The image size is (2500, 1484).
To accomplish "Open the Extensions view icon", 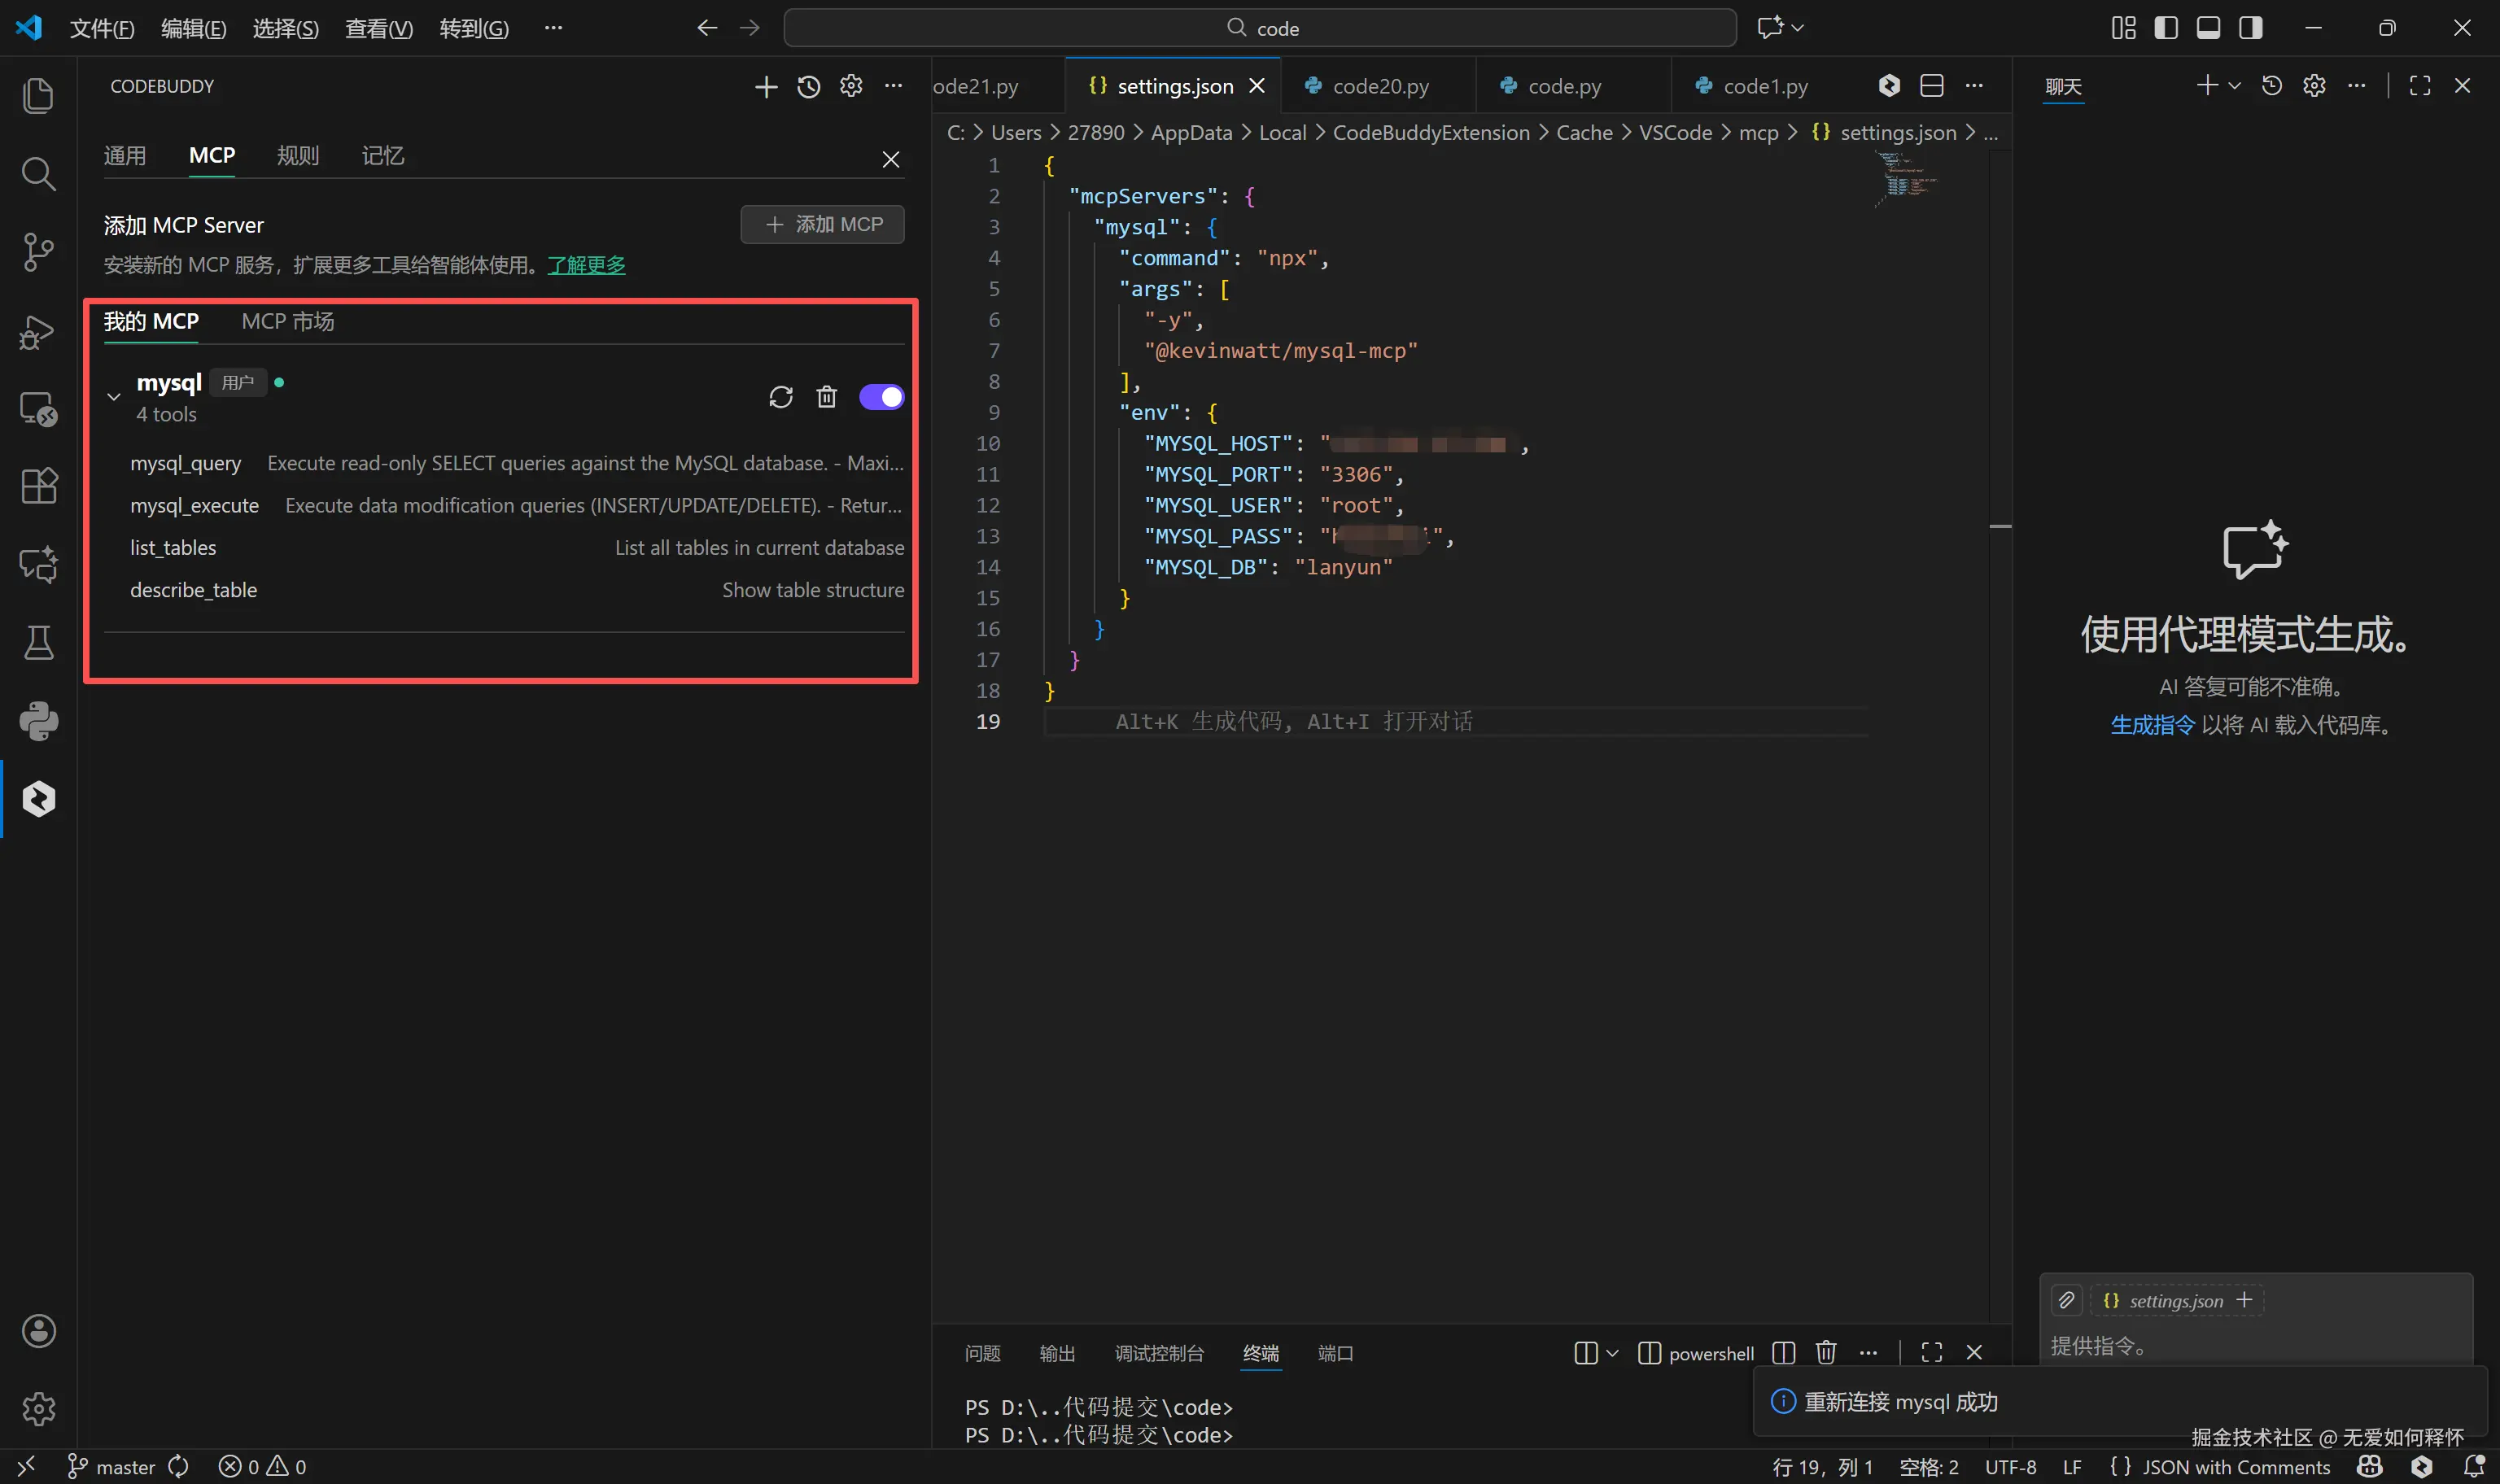I will coord(38,486).
